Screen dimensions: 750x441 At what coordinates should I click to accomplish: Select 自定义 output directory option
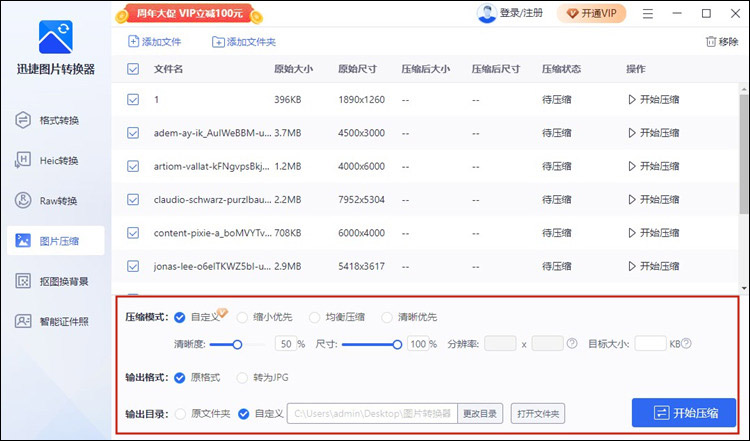click(x=243, y=414)
